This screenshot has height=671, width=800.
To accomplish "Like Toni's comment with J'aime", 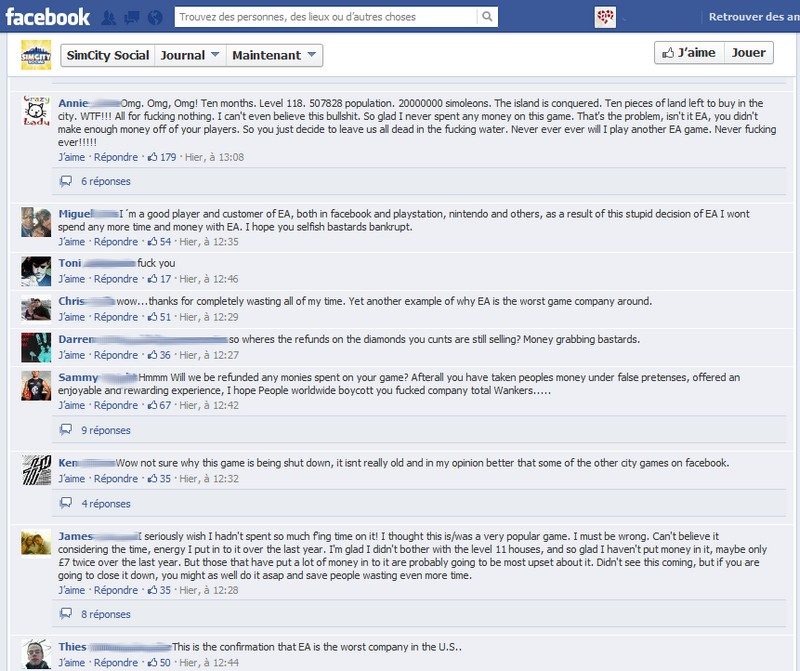I will (71, 279).
